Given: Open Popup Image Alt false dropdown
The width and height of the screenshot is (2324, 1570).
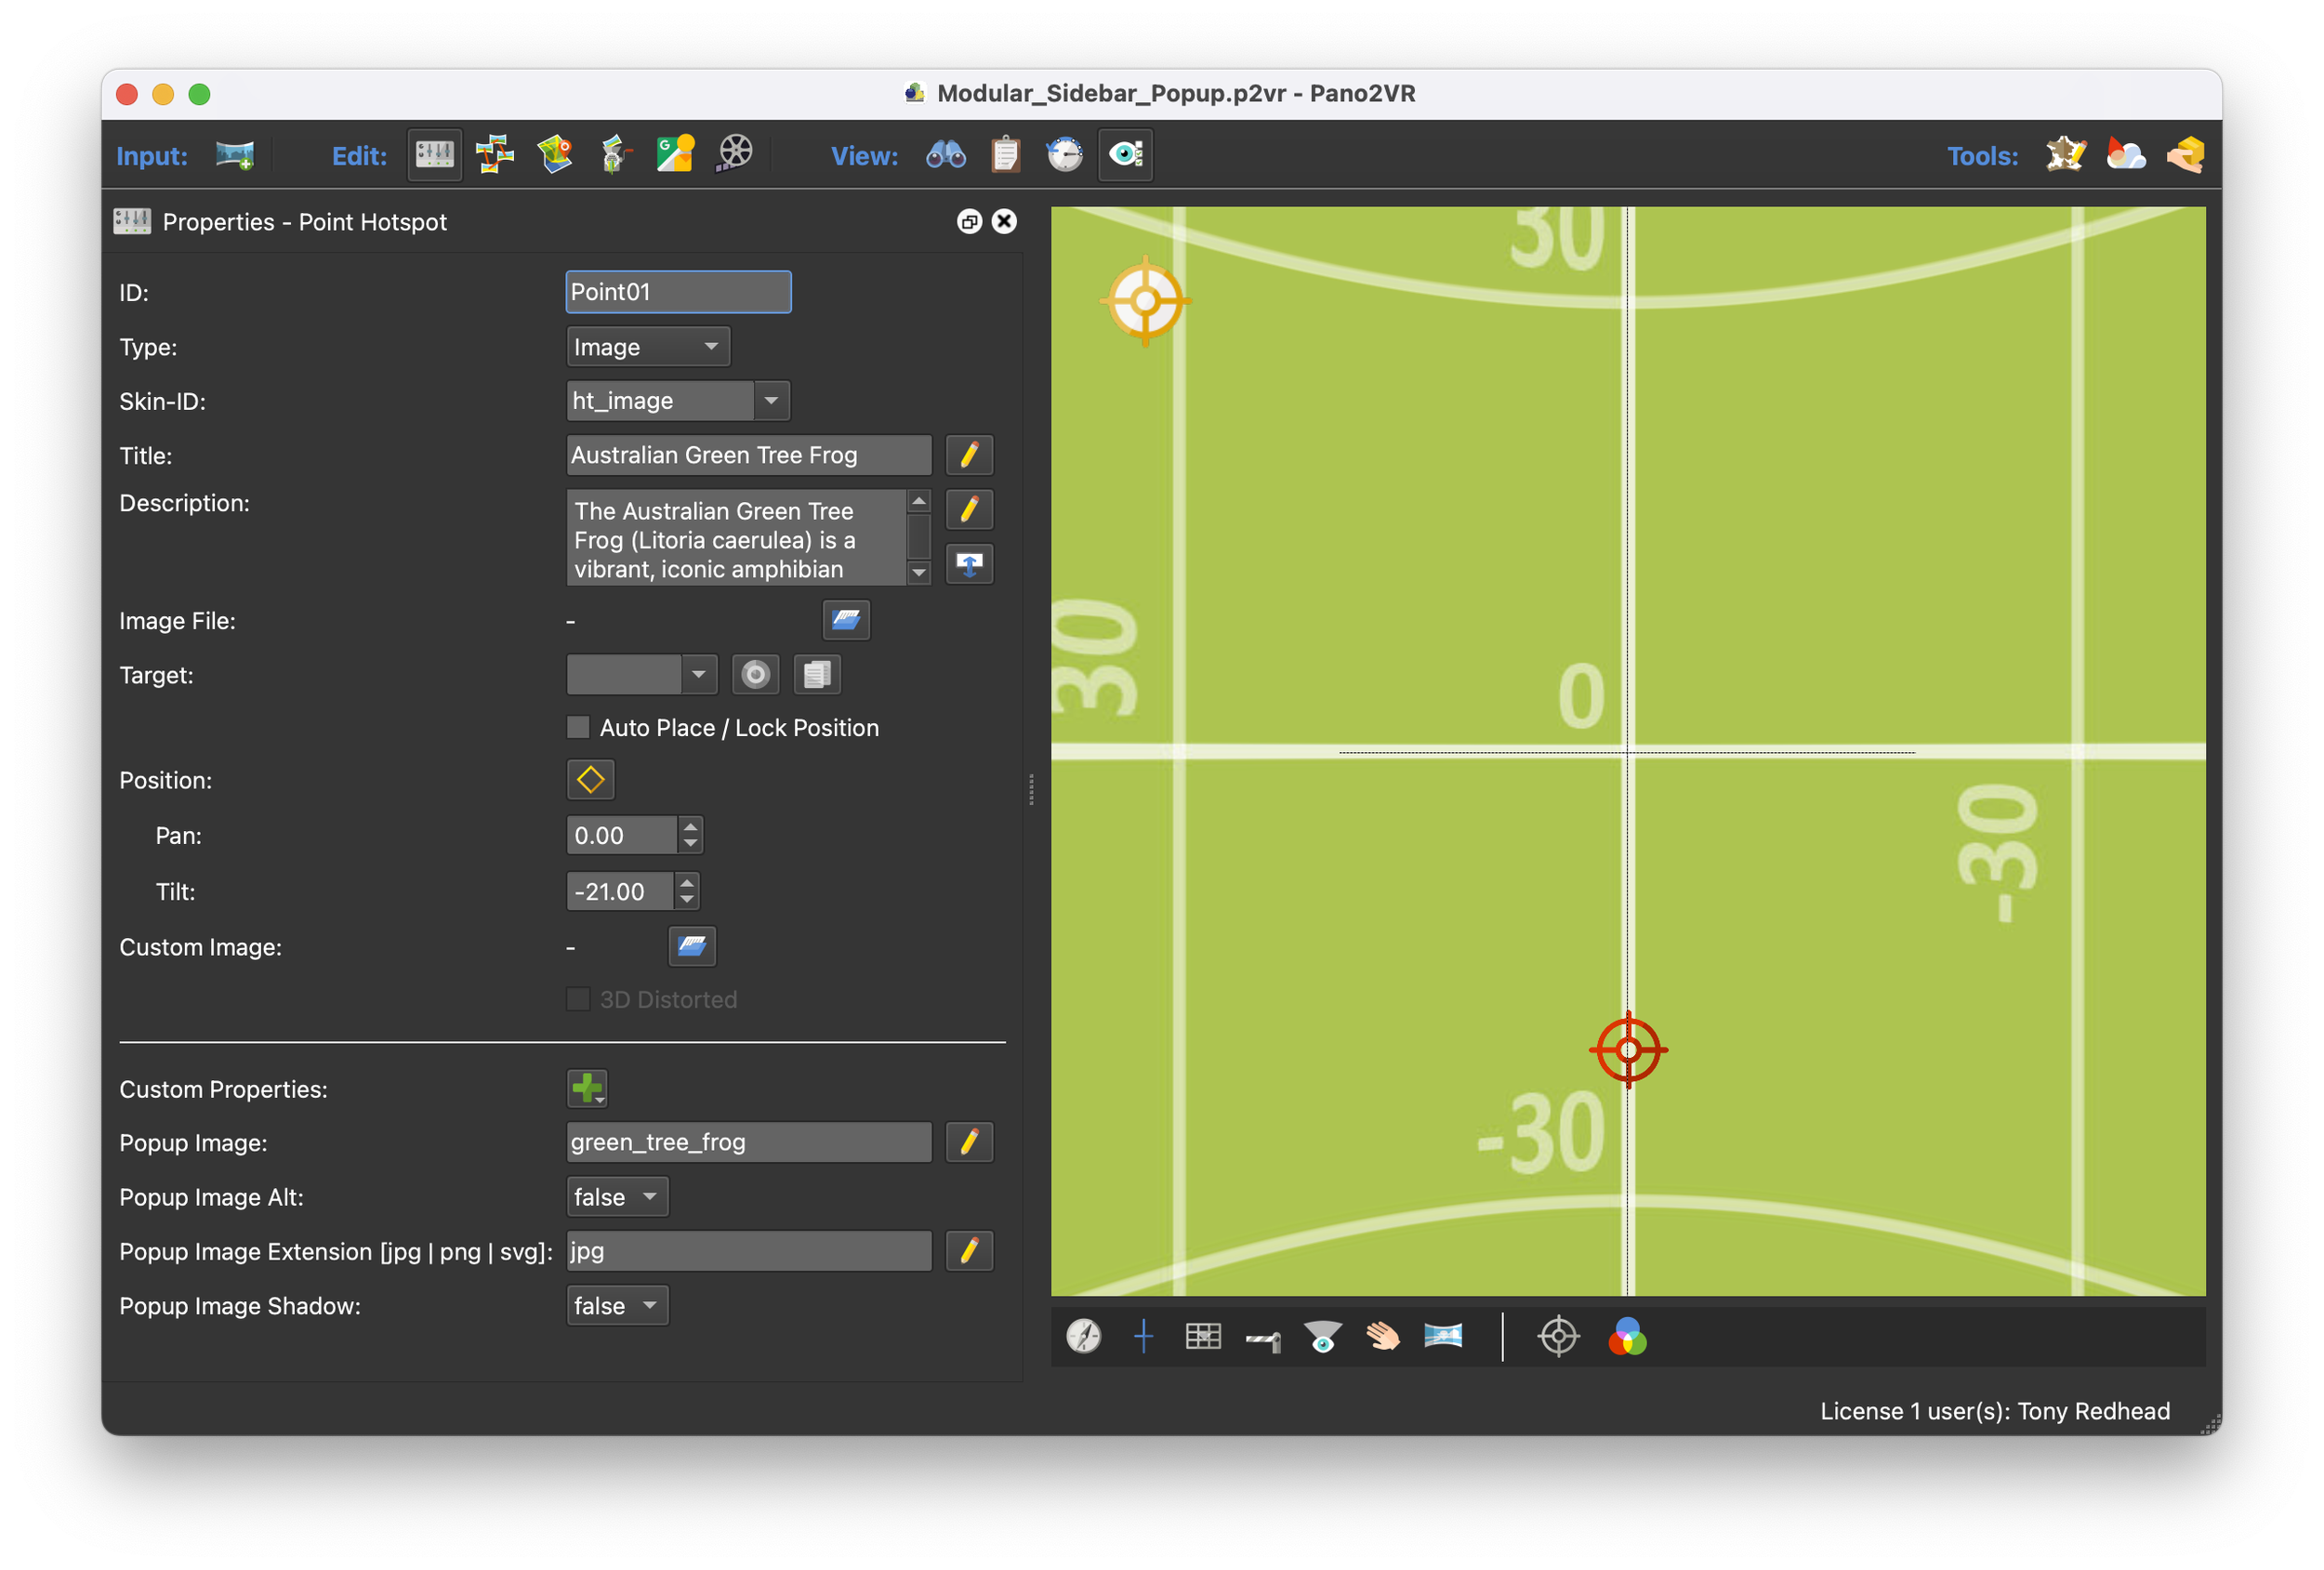Looking at the screenshot, I should pos(617,1197).
